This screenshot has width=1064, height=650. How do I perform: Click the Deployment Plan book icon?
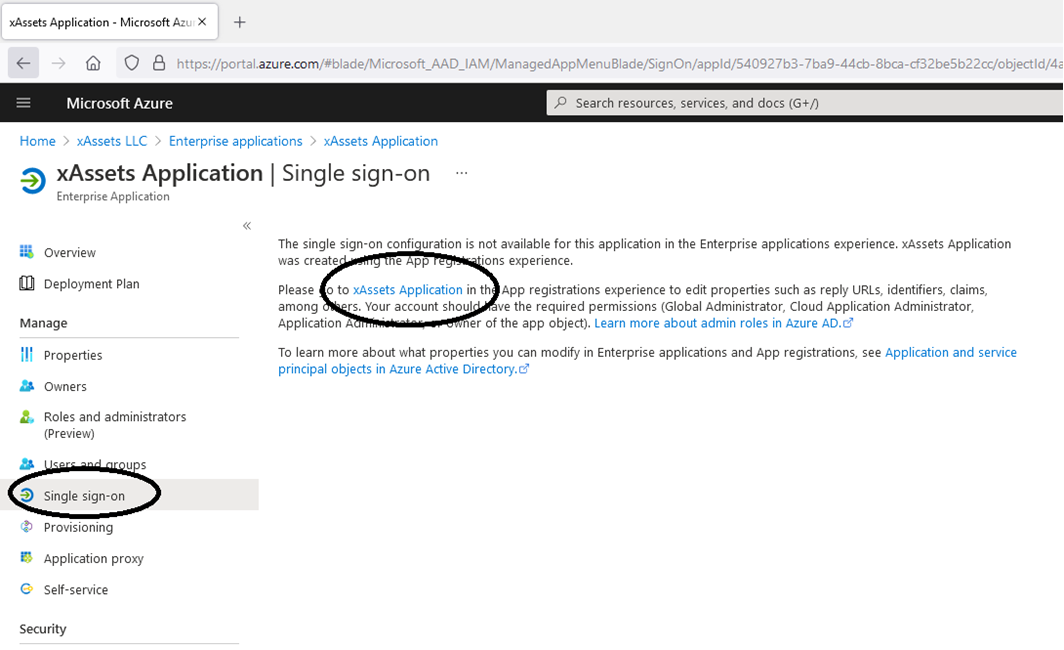(27, 284)
